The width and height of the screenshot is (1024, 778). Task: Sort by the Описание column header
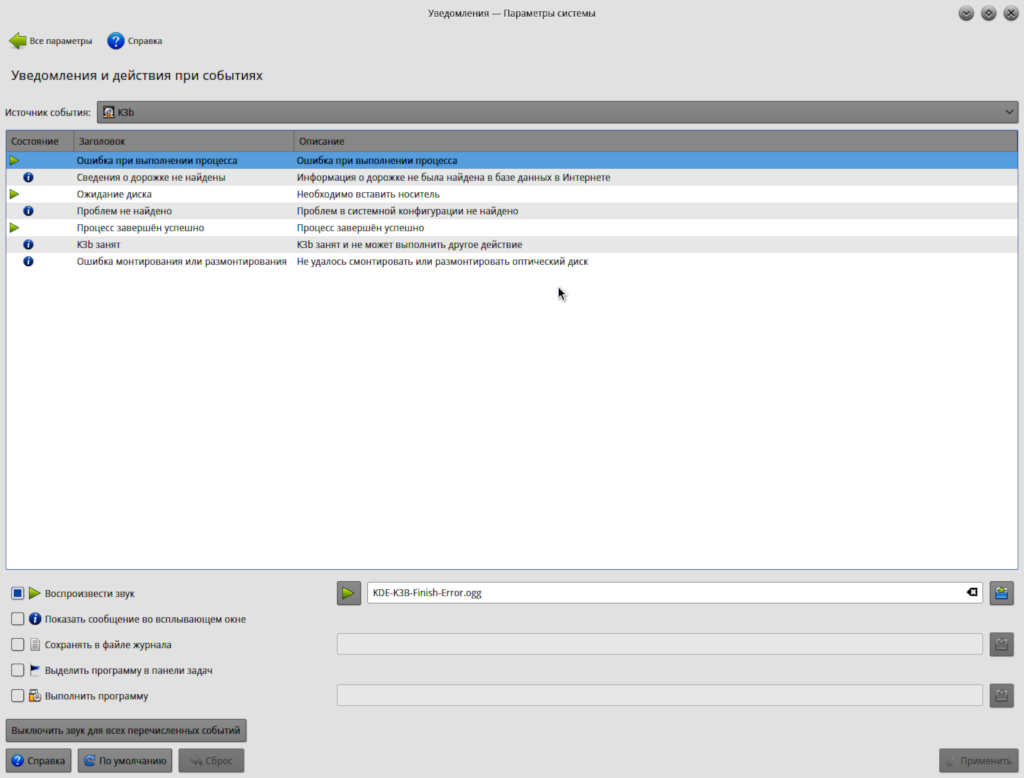655,141
